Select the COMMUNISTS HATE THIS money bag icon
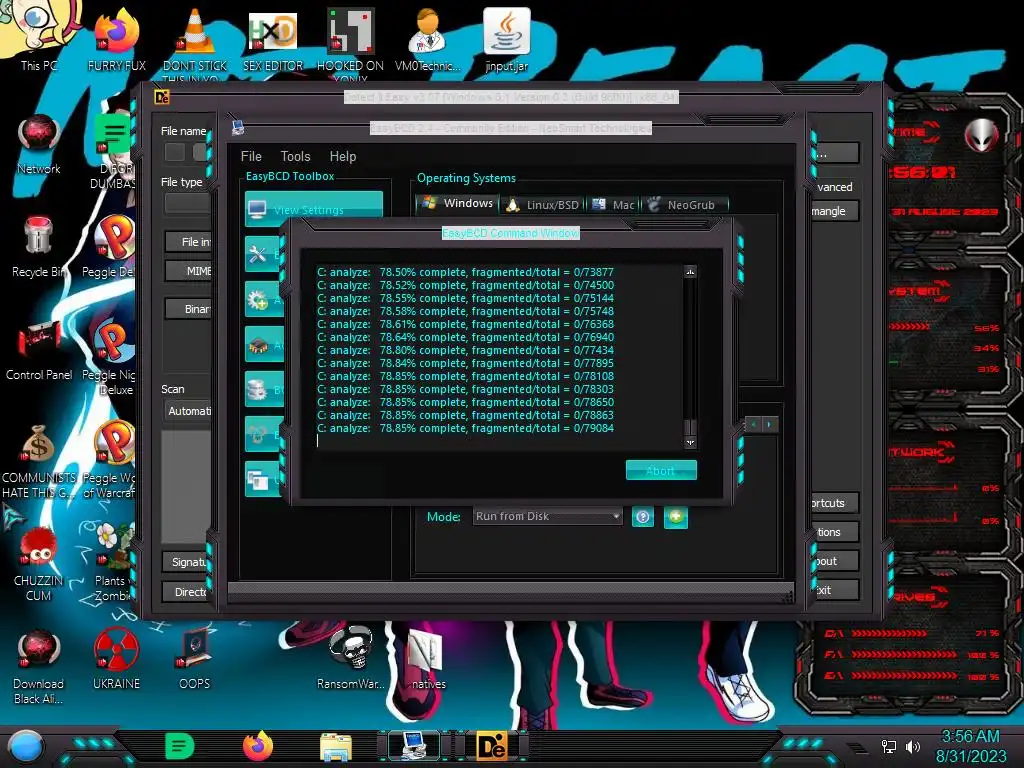The image size is (1024, 768). (39, 460)
